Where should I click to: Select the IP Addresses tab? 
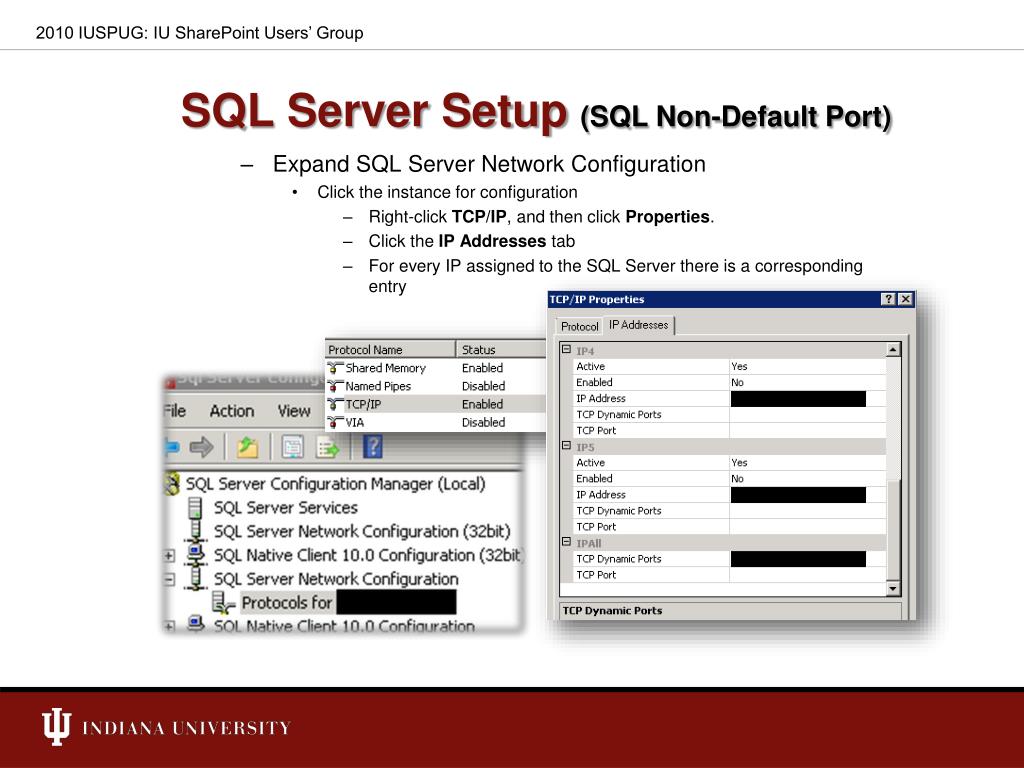coord(639,325)
